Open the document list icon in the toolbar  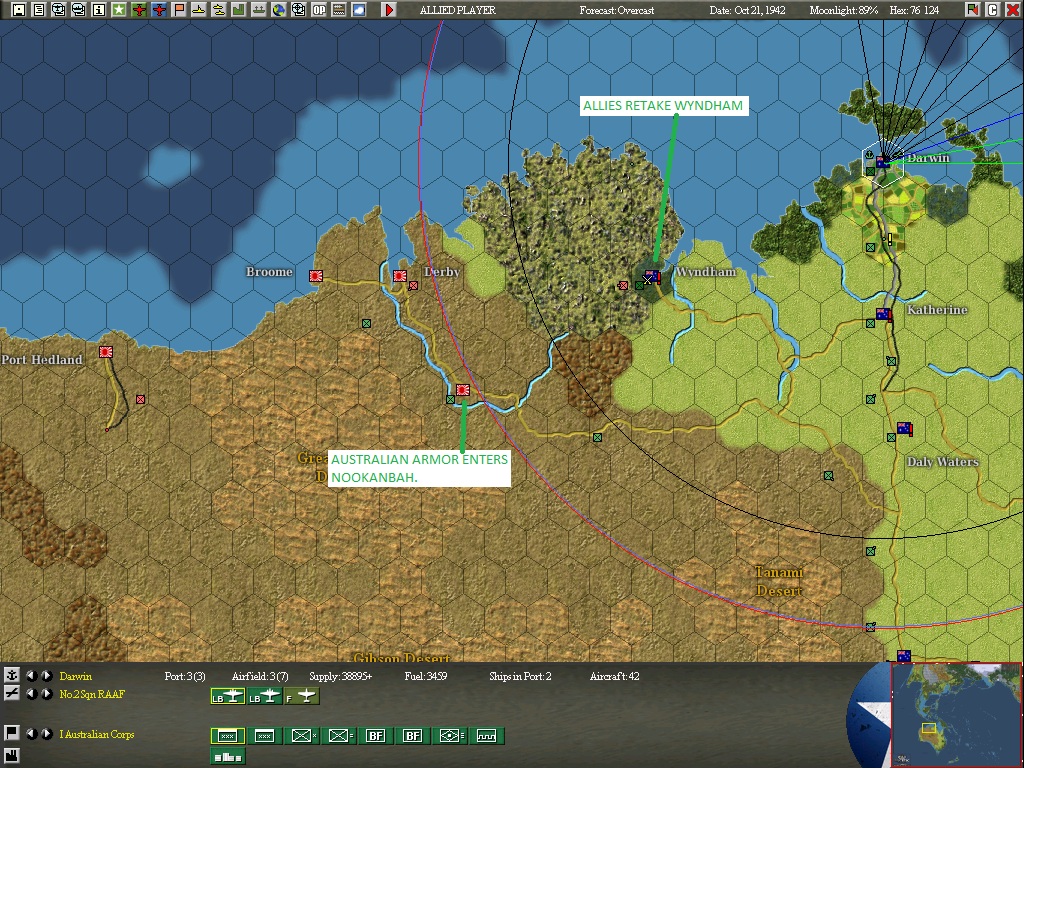point(39,9)
